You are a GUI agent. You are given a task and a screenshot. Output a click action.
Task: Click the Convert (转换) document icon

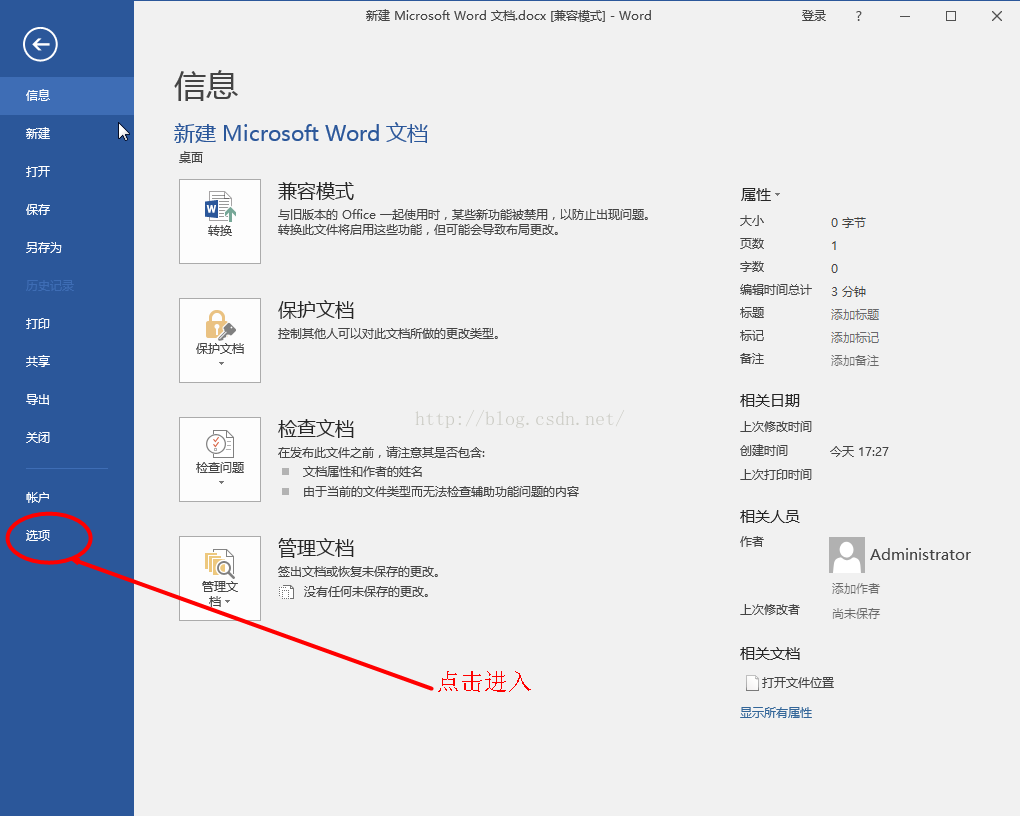[x=220, y=221]
